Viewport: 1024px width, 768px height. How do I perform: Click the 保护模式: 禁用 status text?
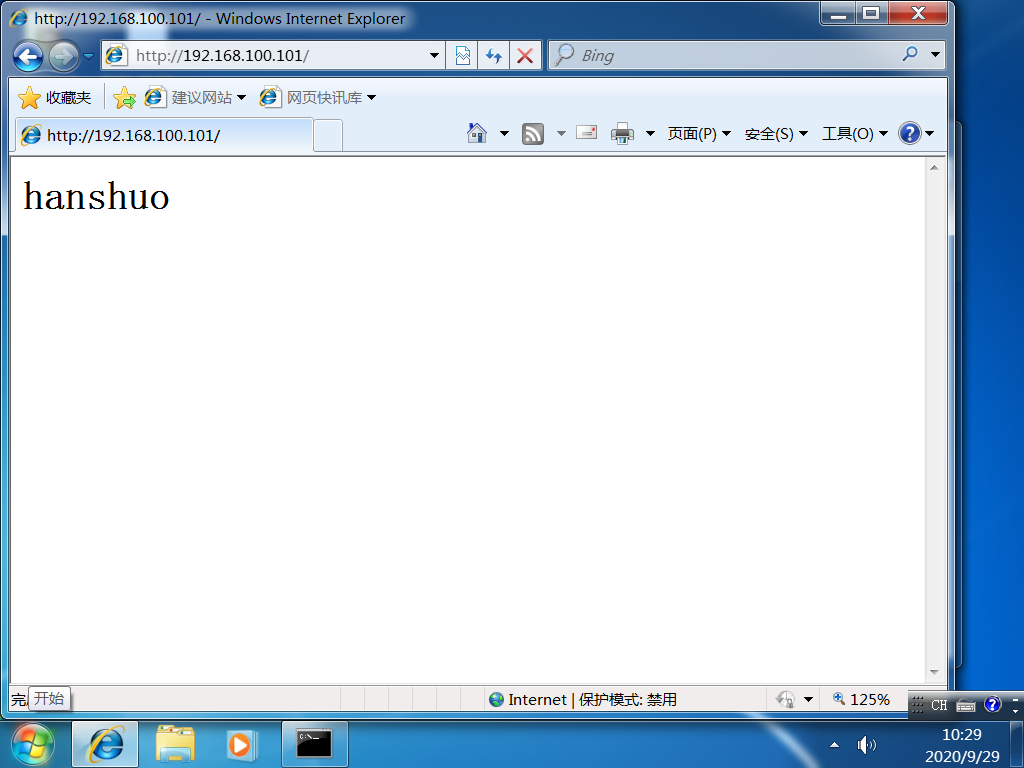[628, 699]
